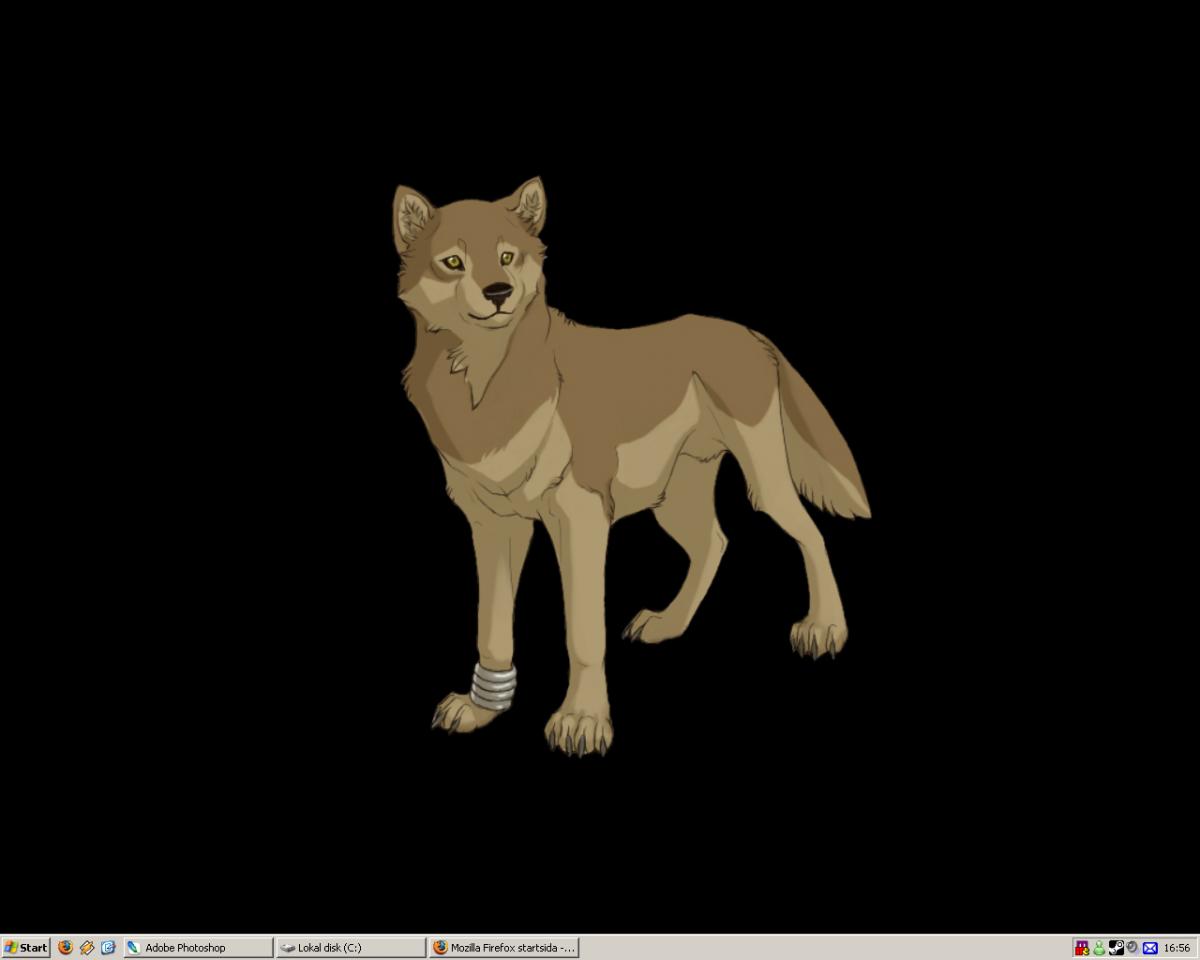
Task: Switch to the Adobe Photoshop taskbar window
Action: 198,947
